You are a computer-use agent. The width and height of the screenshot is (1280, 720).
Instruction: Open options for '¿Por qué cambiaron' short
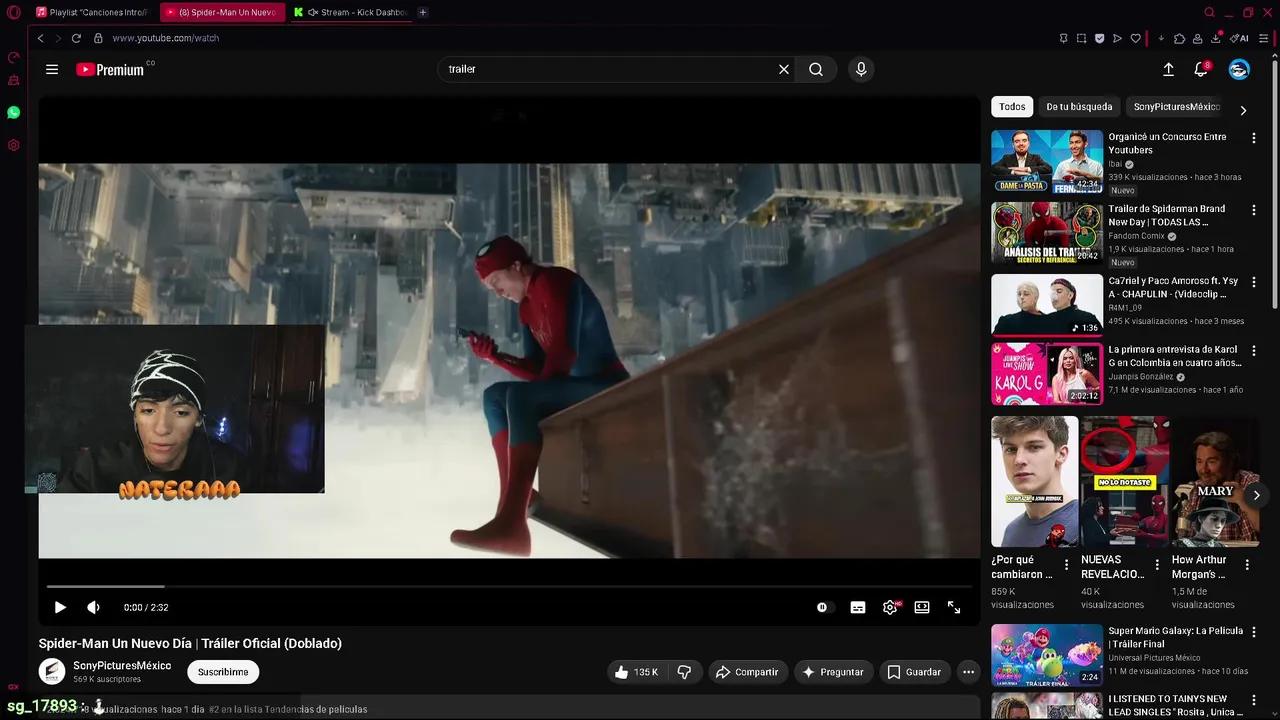[1066, 565]
